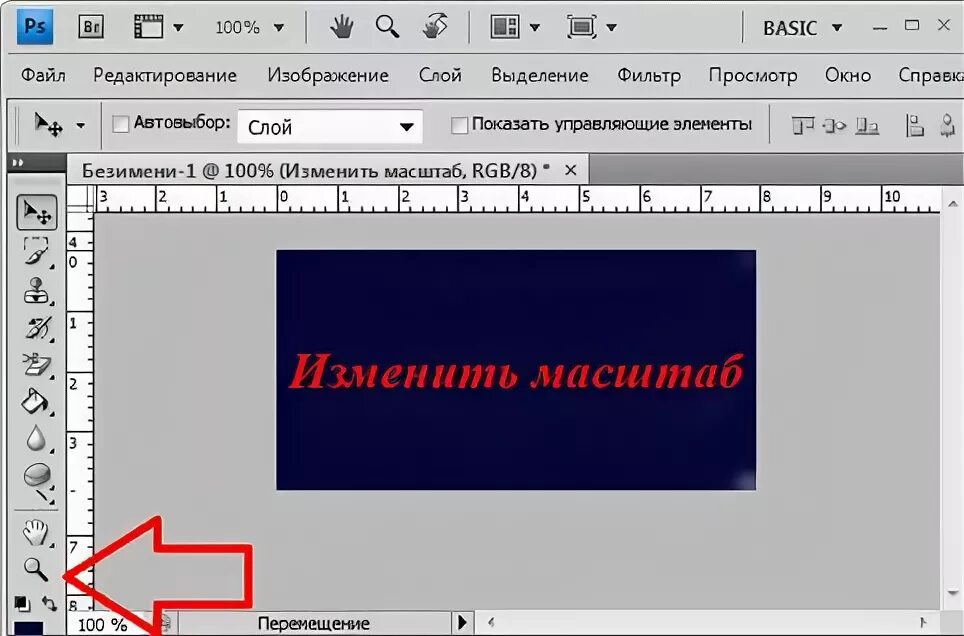Screen dimensions: 964x636
Task: Open the Слой auto-select dropdown
Action: tap(330, 127)
